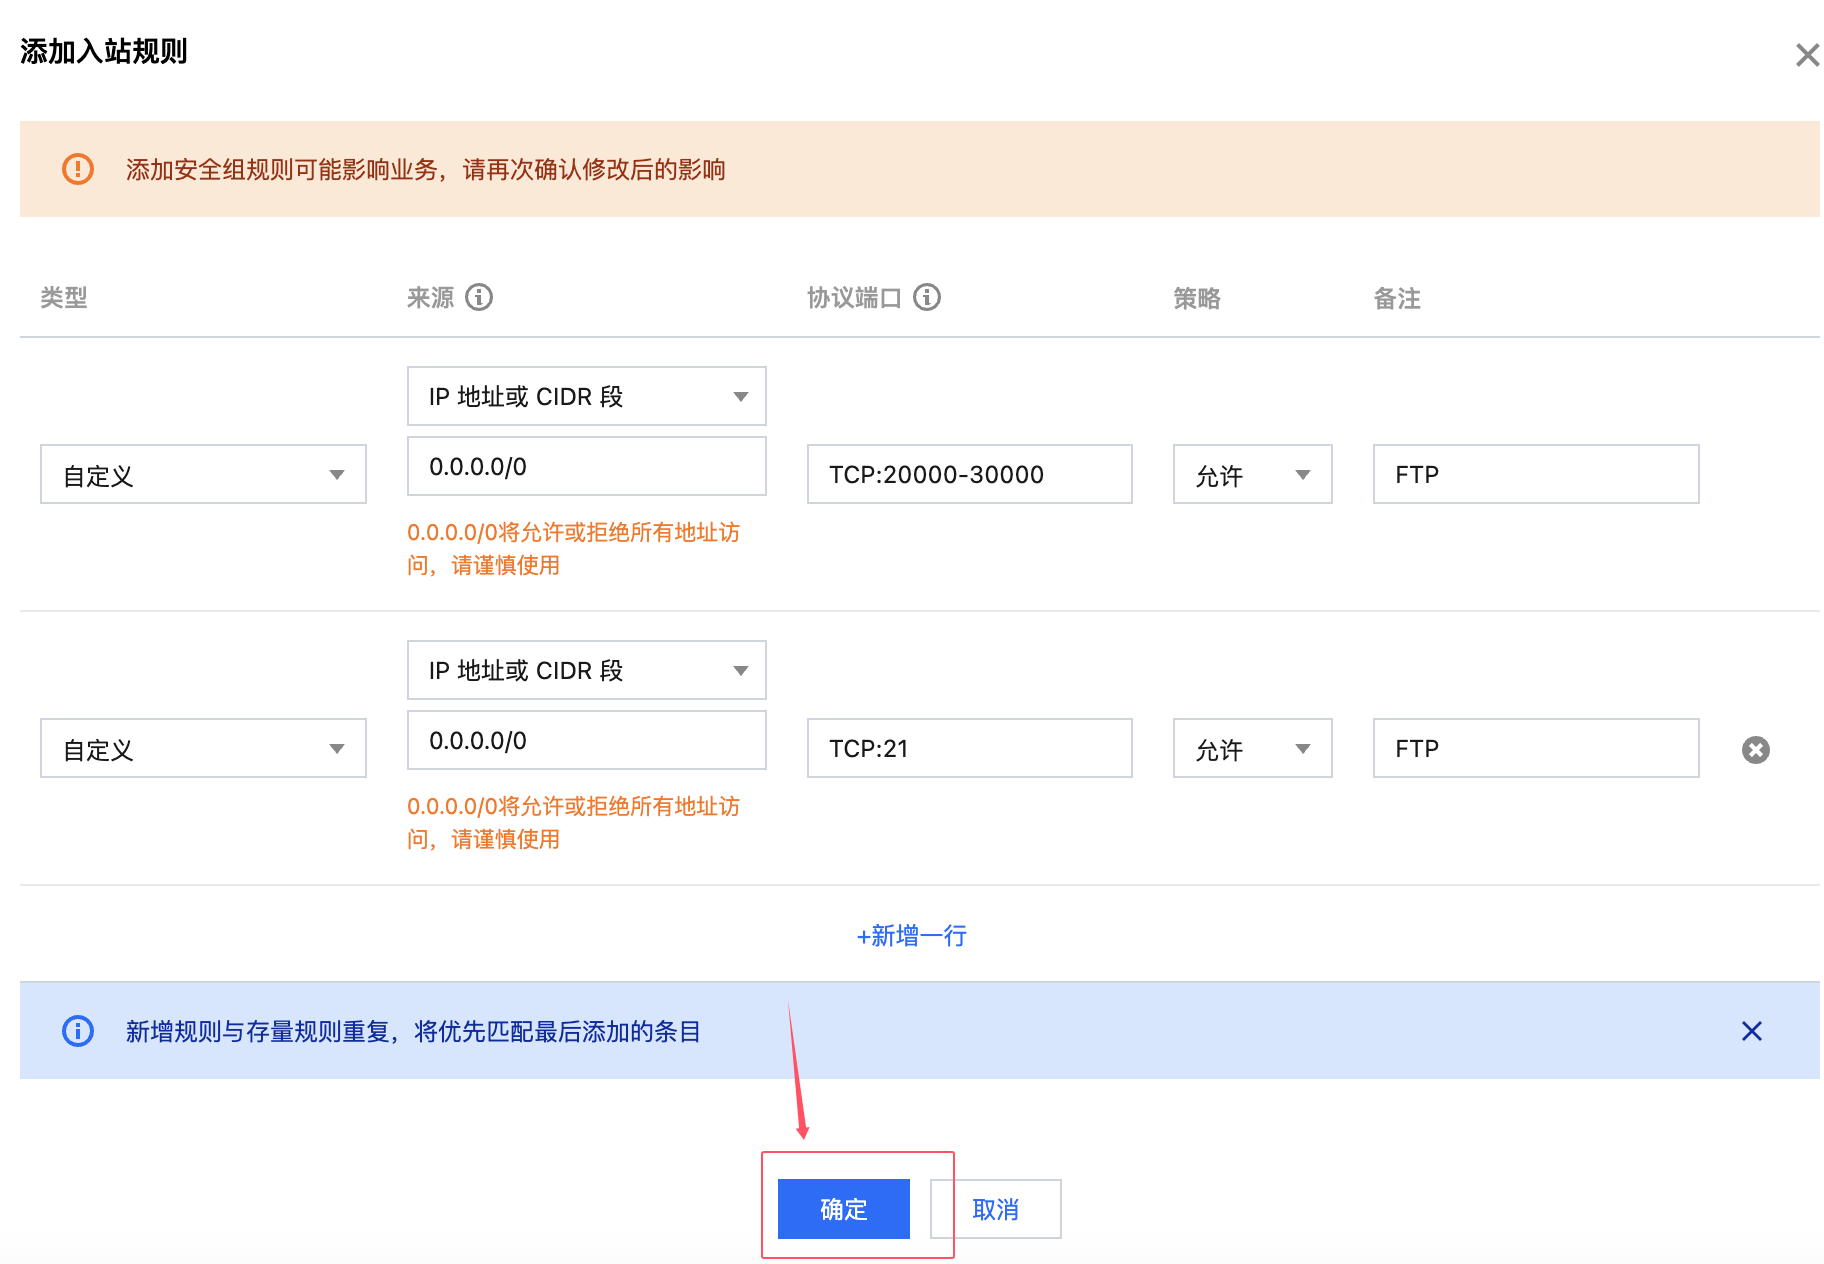Edit the TCP:21 port field

pyautogui.click(x=970, y=748)
